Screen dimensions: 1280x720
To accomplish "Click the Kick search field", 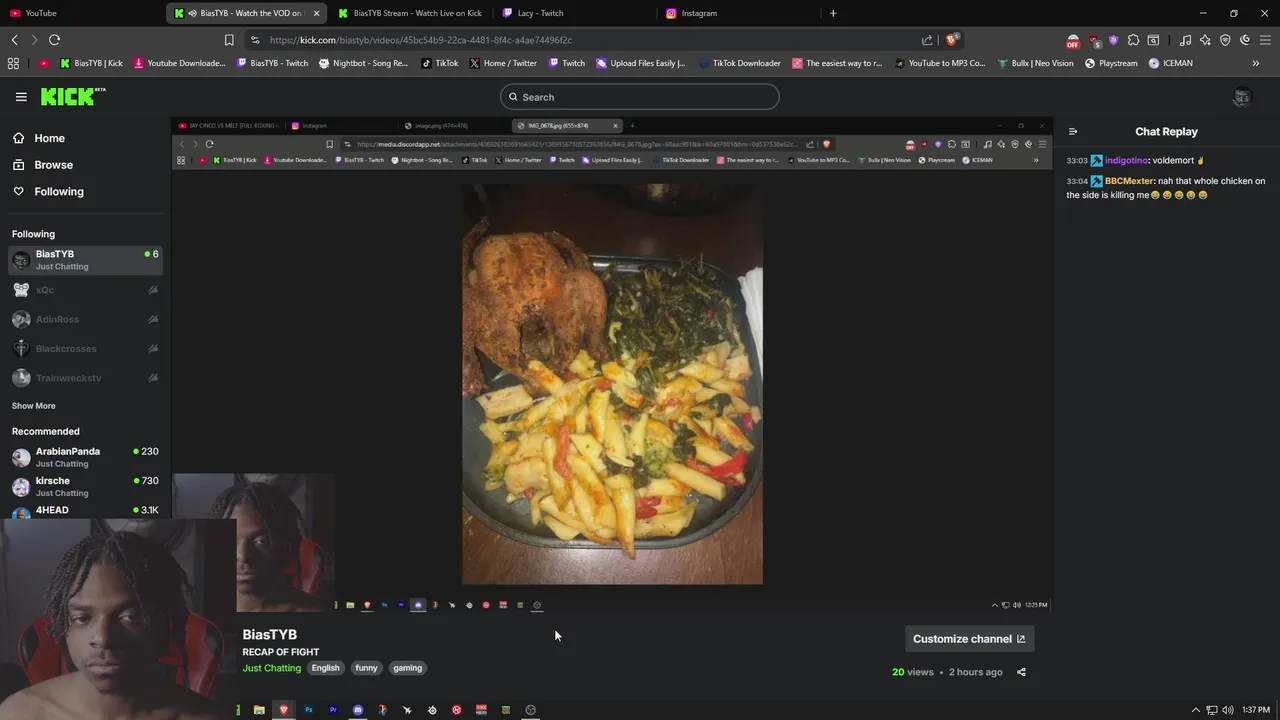I will pyautogui.click(x=640, y=97).
